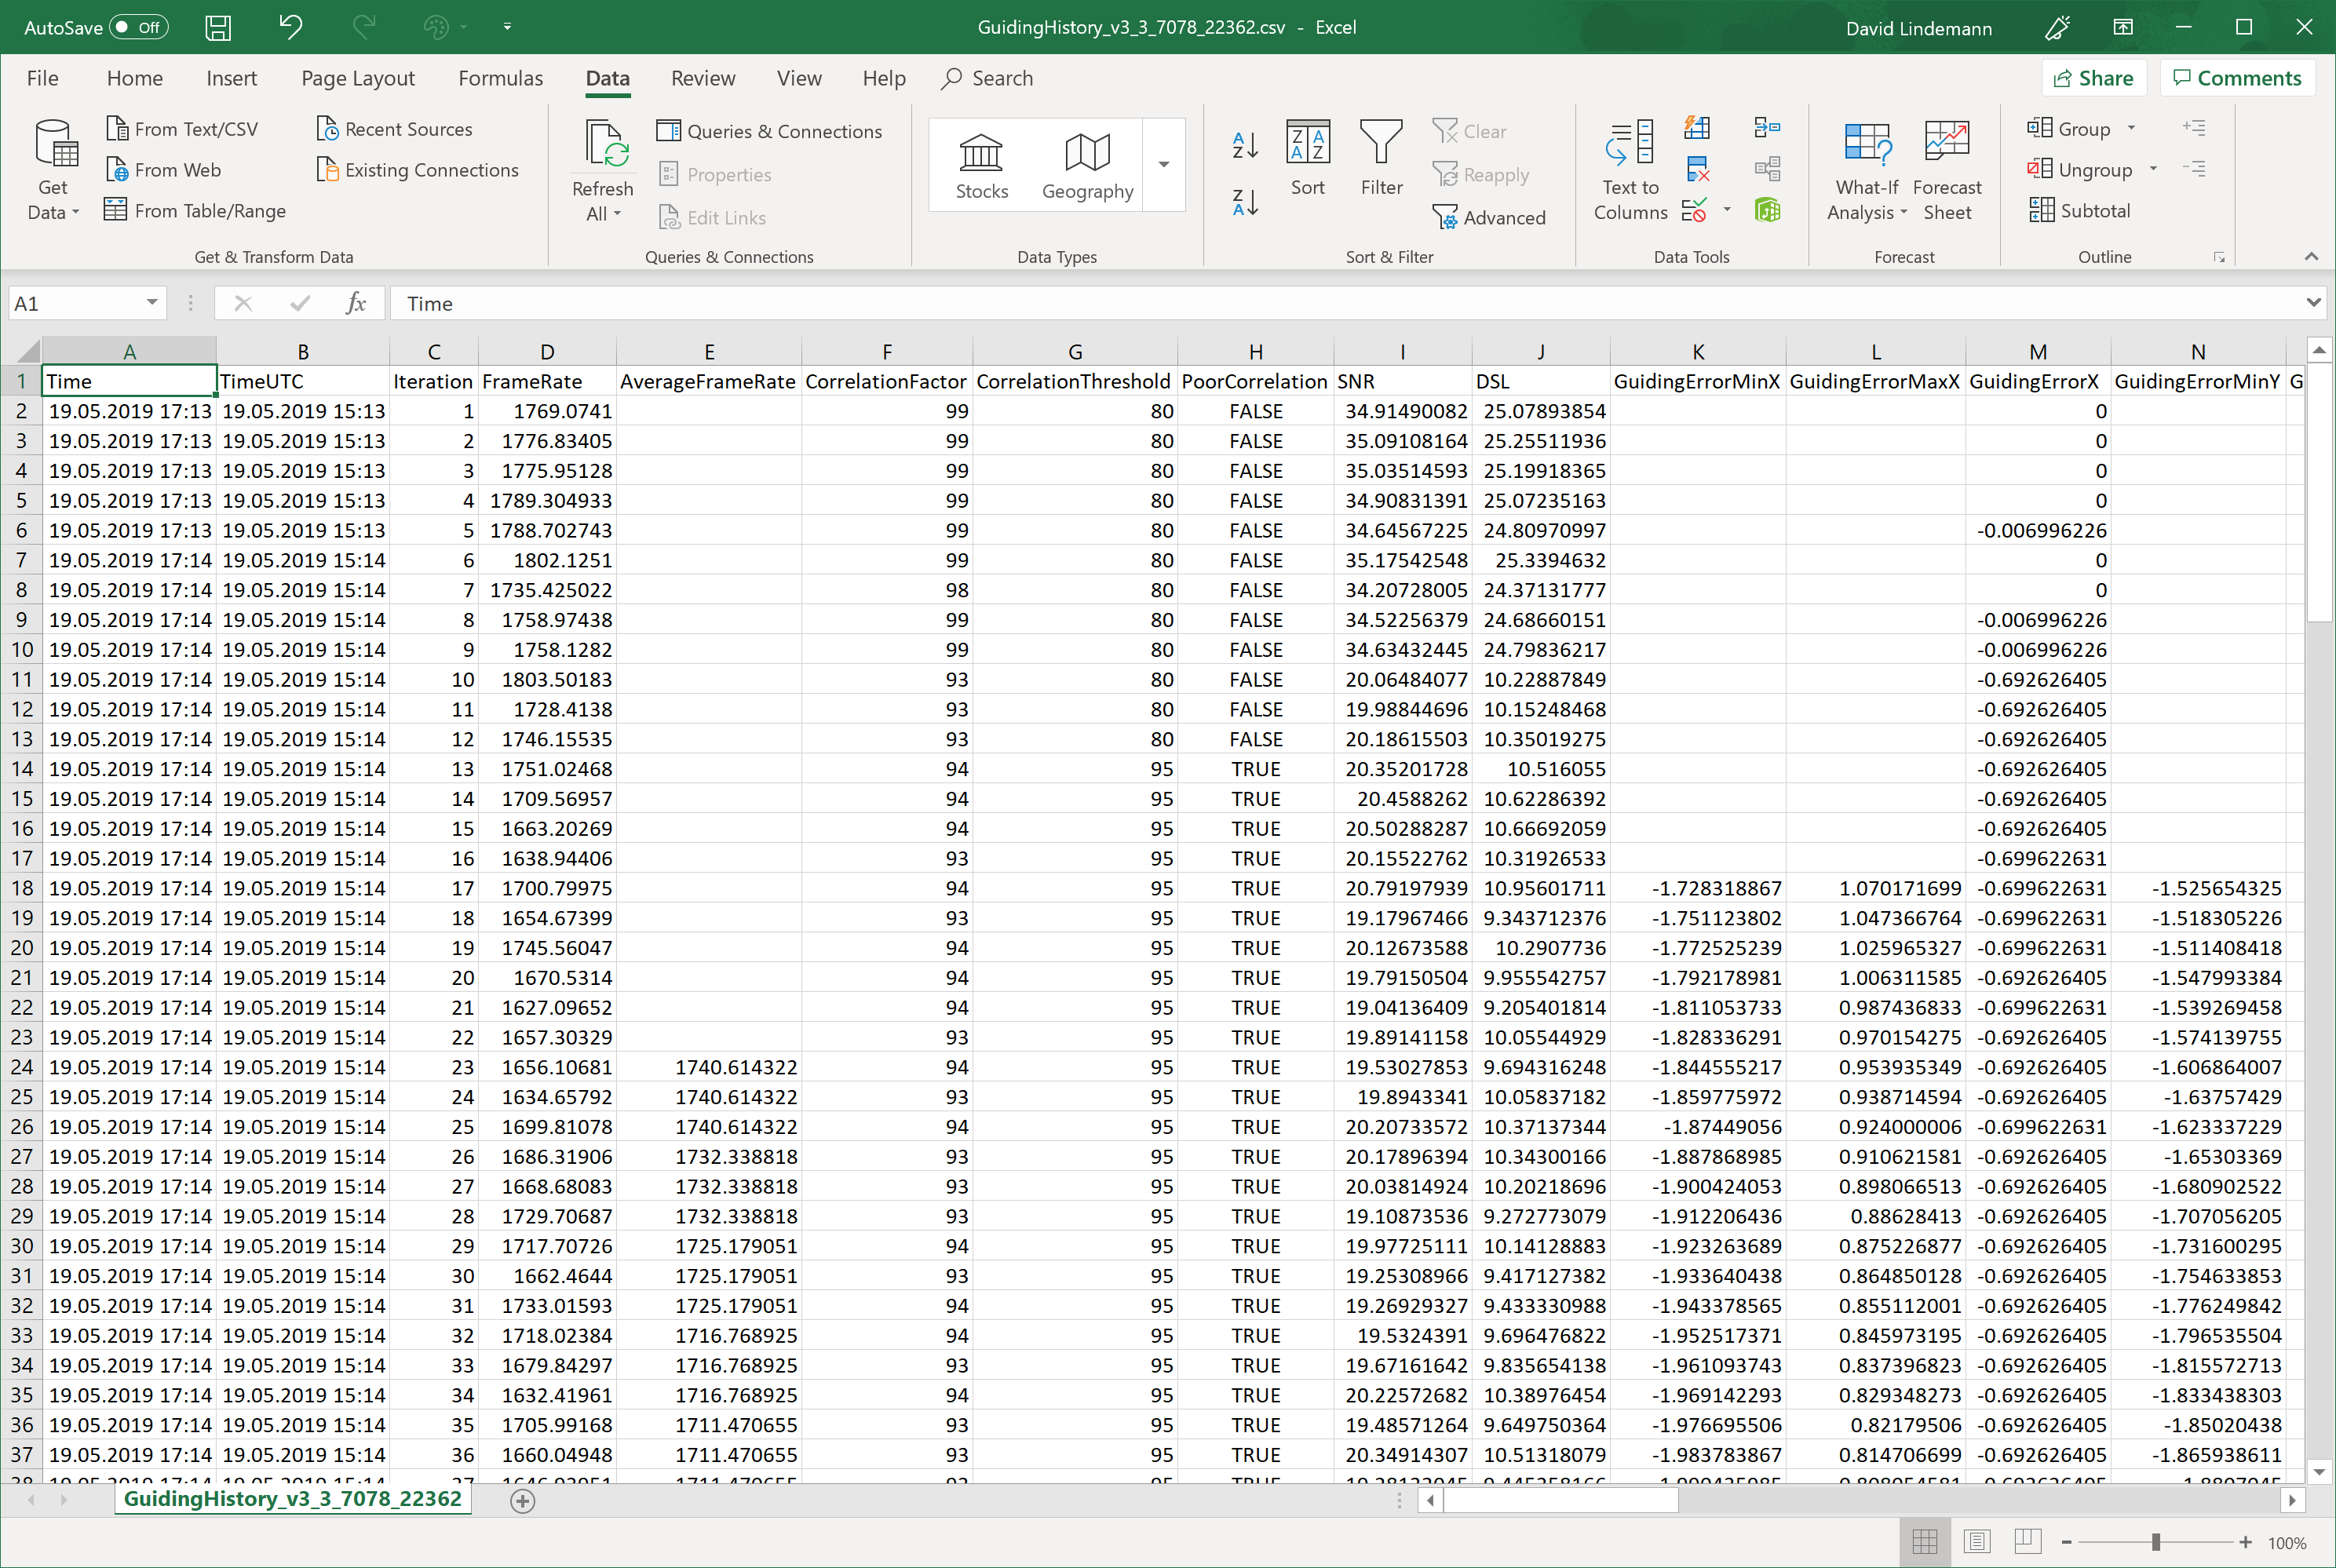Sort descending Z to A
The width and height of the screenshot is (2336, 1568).
coord(1245,203)
